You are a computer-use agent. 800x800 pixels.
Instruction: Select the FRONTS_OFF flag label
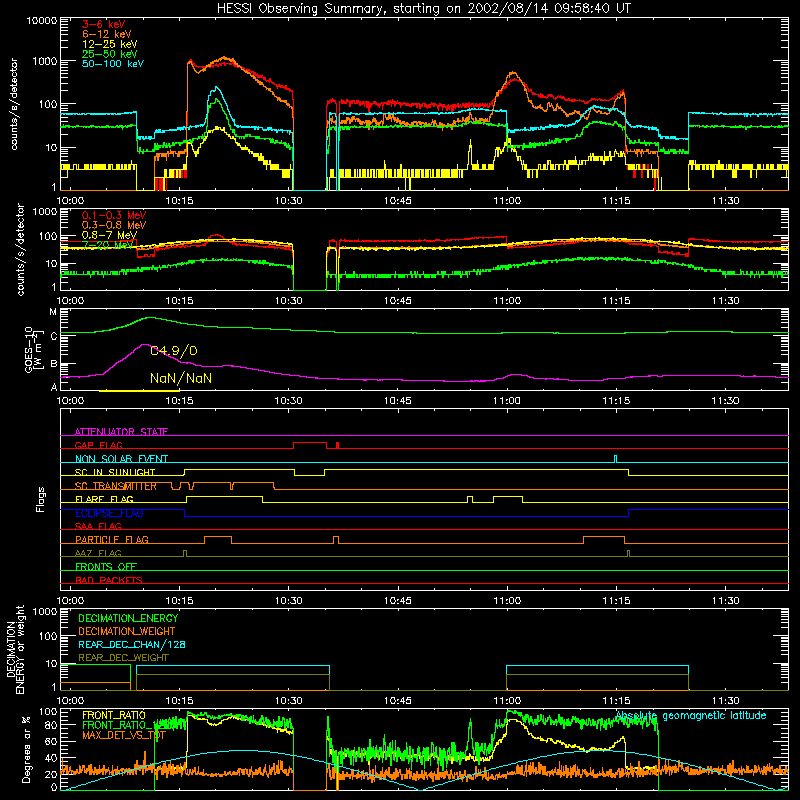click(x=106, y=566)
